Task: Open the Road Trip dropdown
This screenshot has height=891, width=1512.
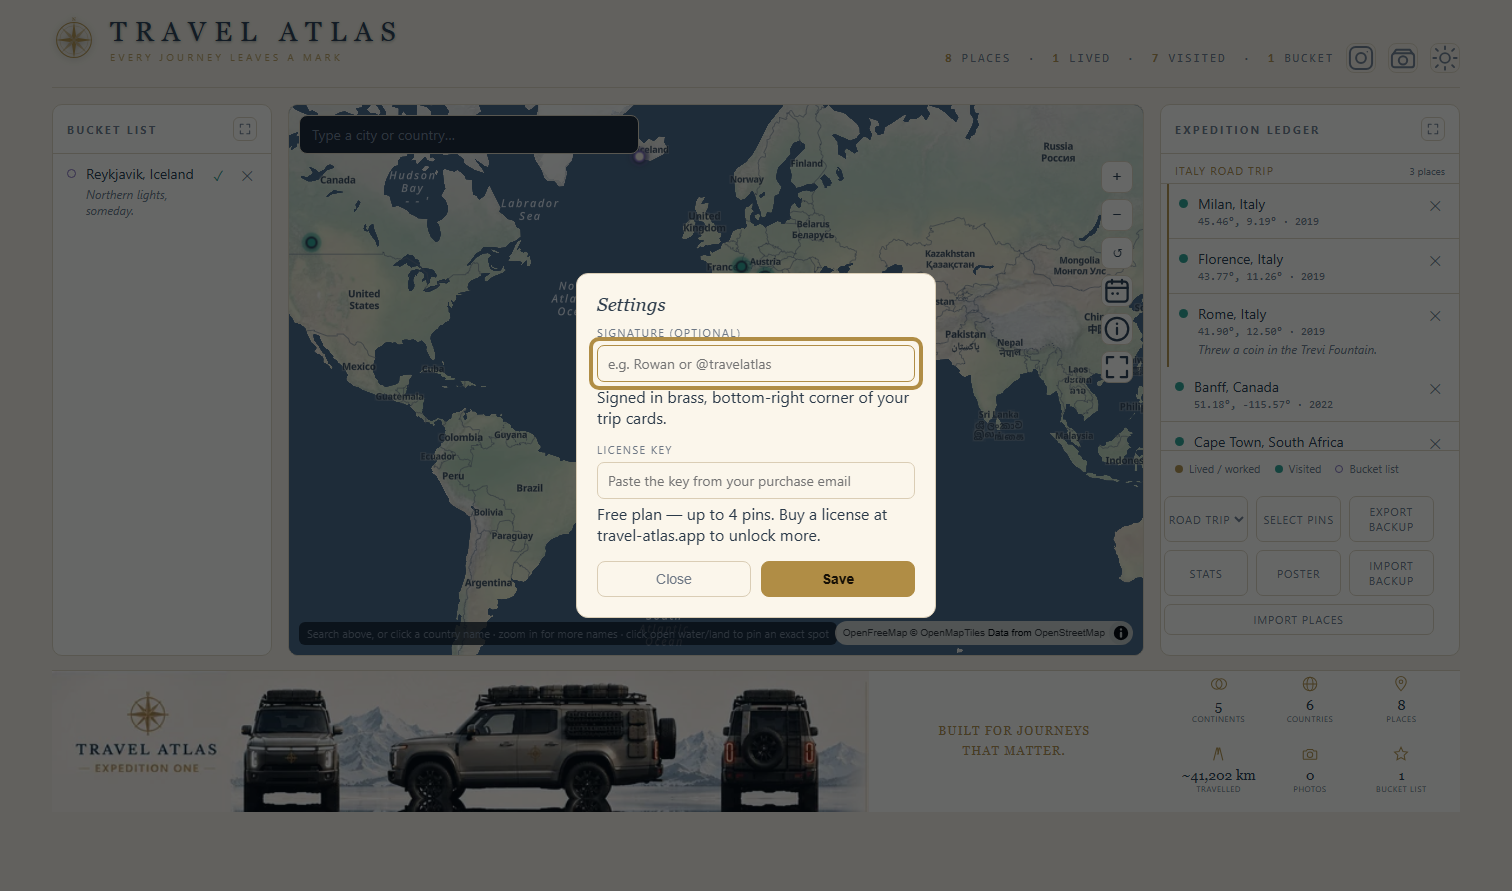Action: (1206, 520)
